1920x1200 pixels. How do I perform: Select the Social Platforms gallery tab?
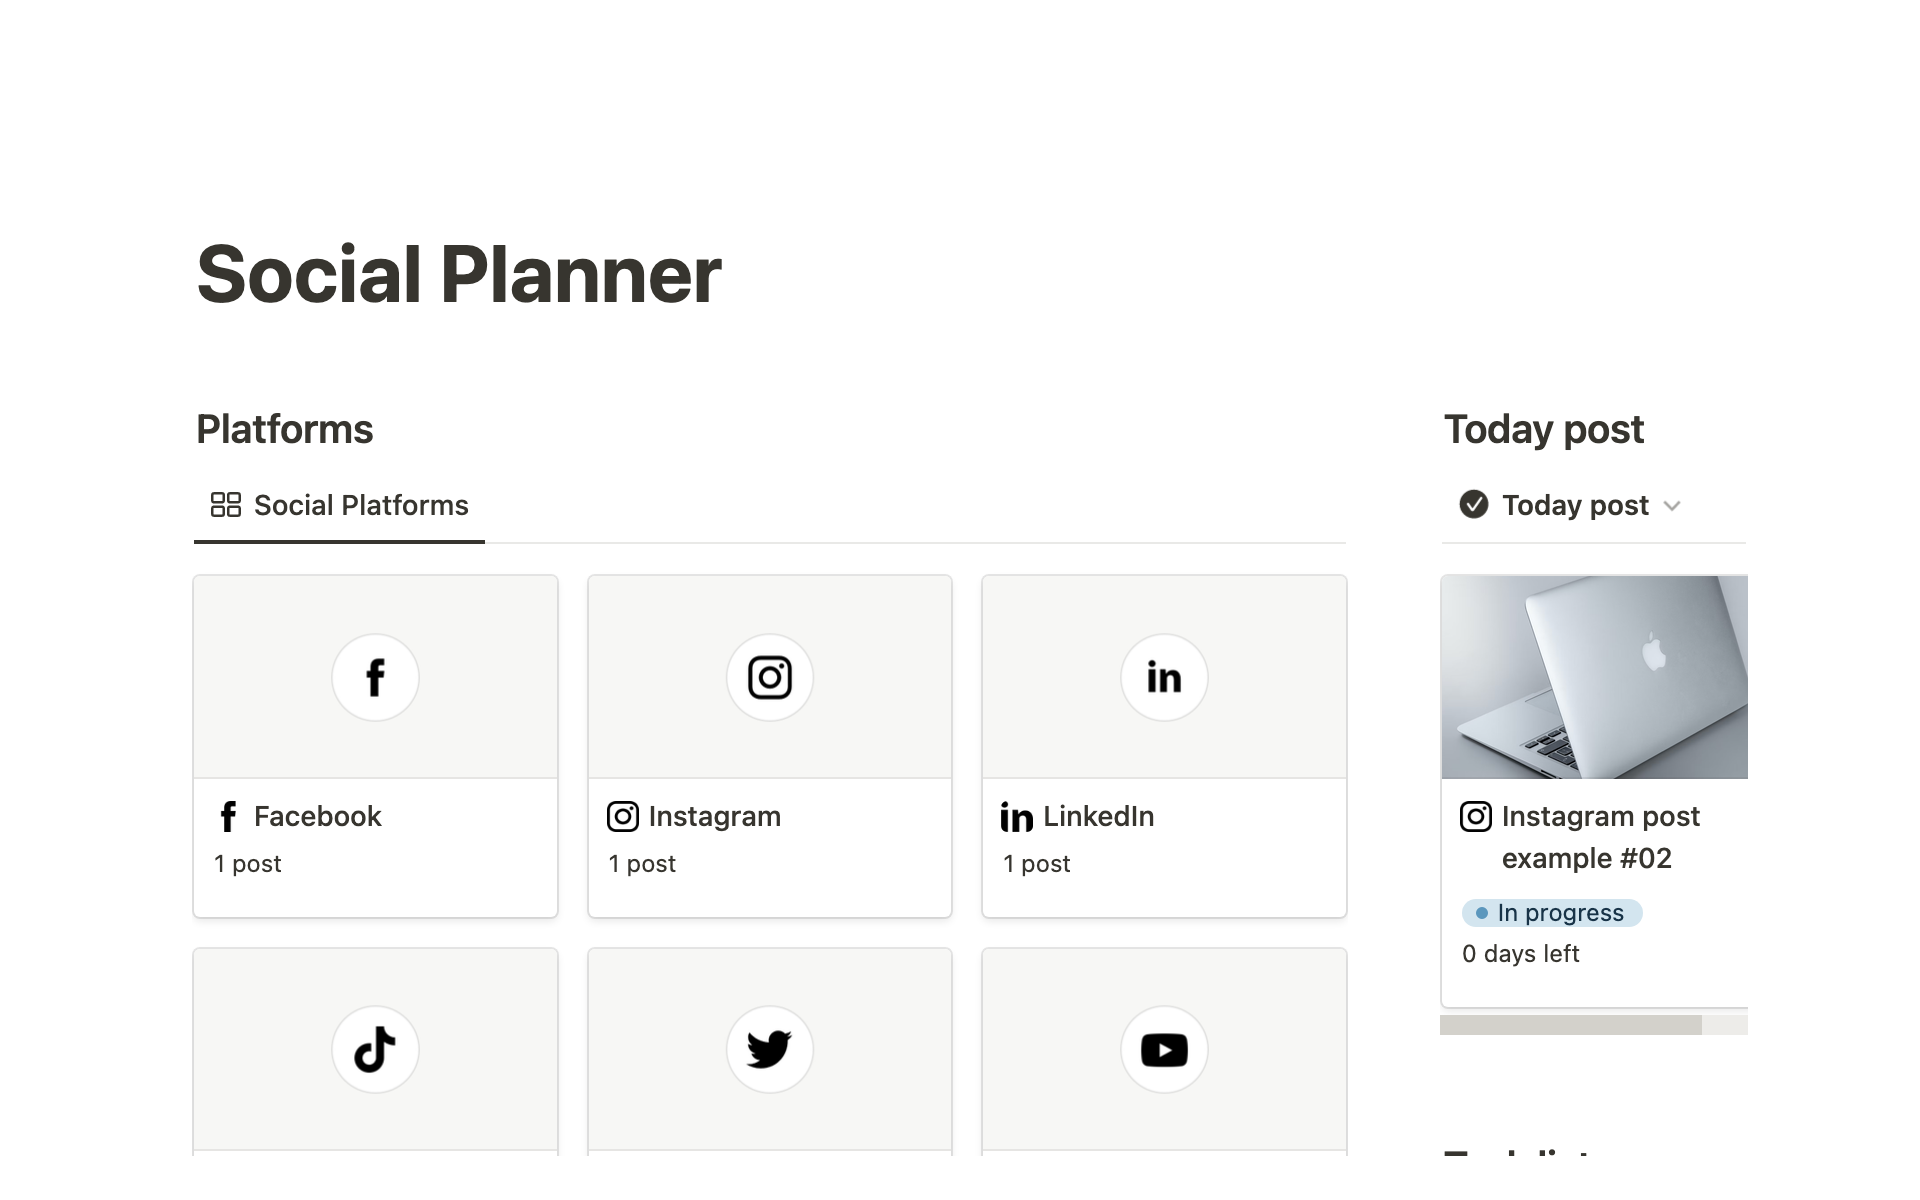pos(340,506)
